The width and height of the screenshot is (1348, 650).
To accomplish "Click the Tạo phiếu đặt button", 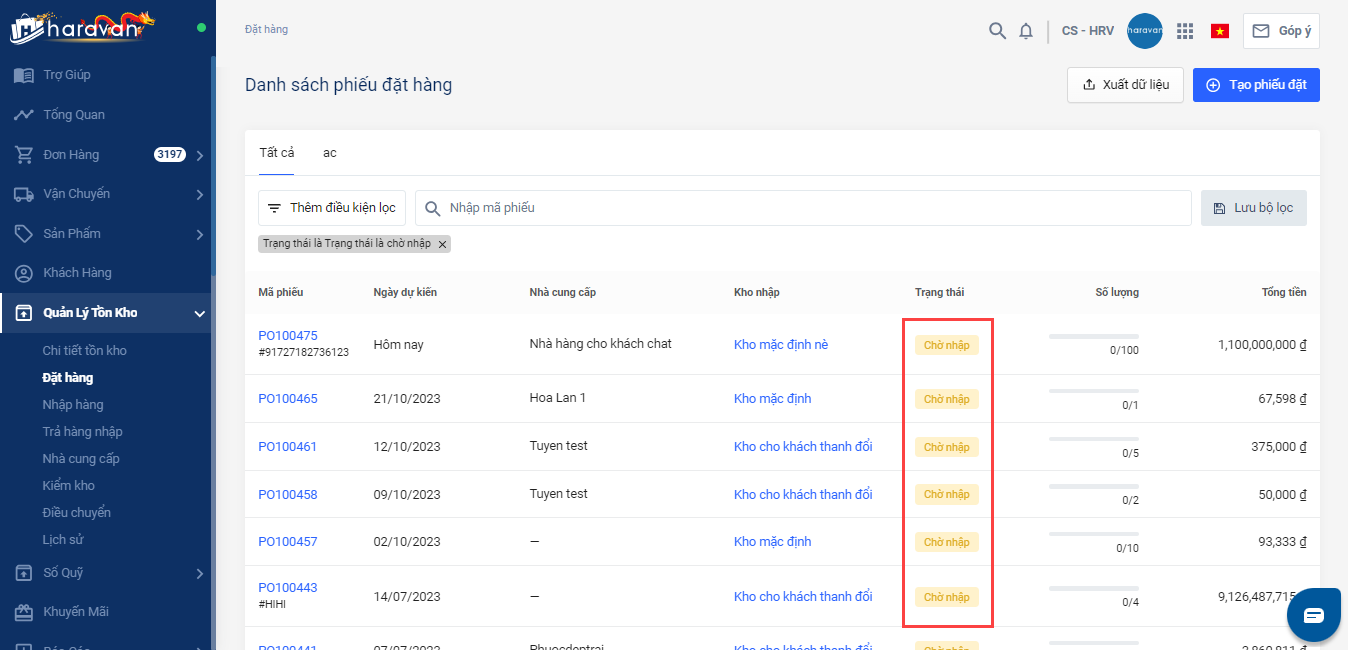I will (1256, 85).
